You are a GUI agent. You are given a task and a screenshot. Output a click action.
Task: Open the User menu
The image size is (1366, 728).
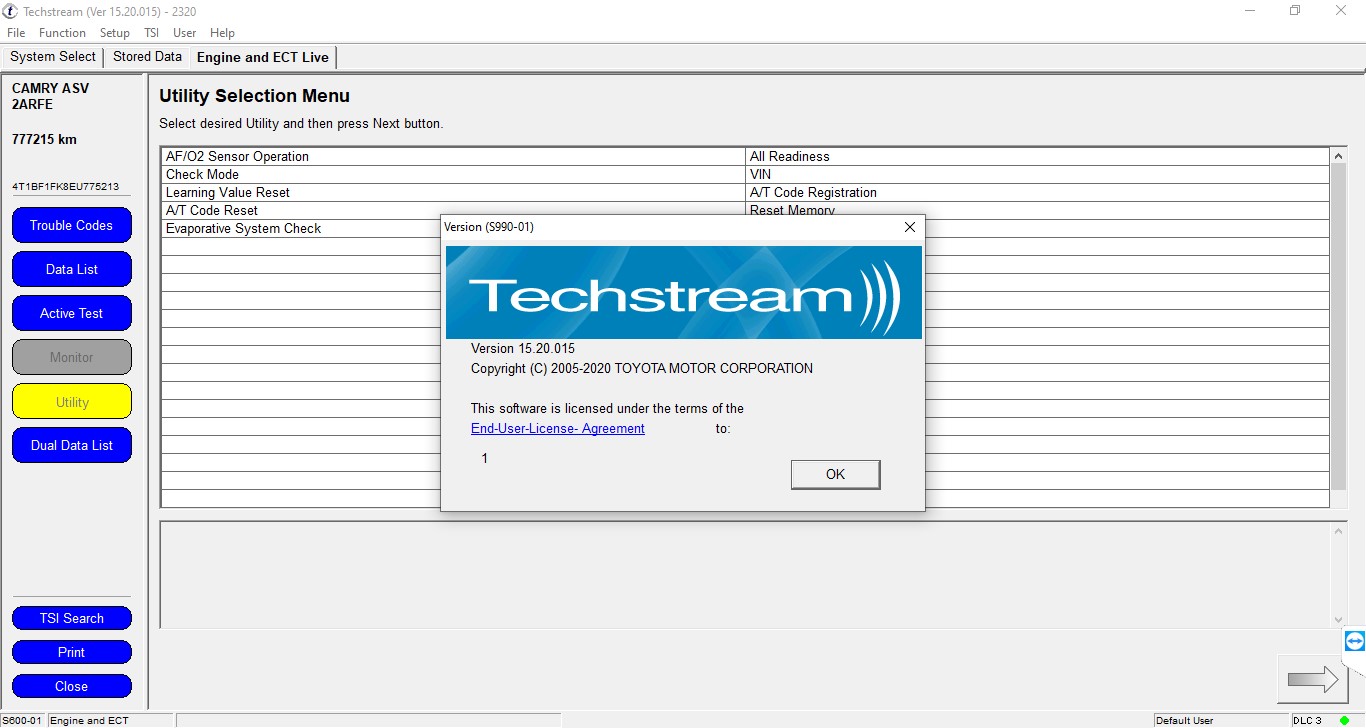[184, 33]
